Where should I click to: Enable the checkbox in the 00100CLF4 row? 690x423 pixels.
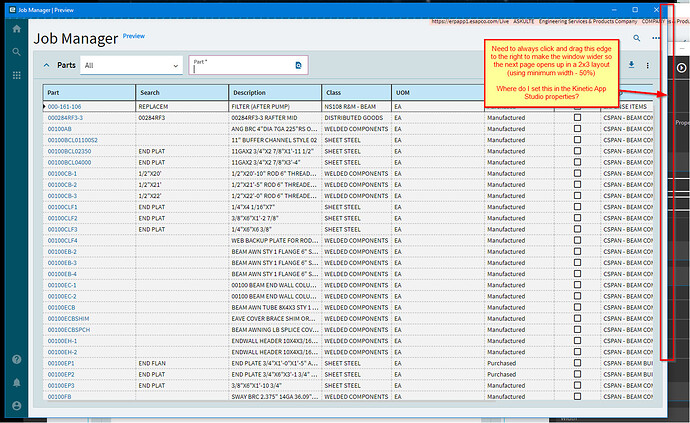pos(577,240)
